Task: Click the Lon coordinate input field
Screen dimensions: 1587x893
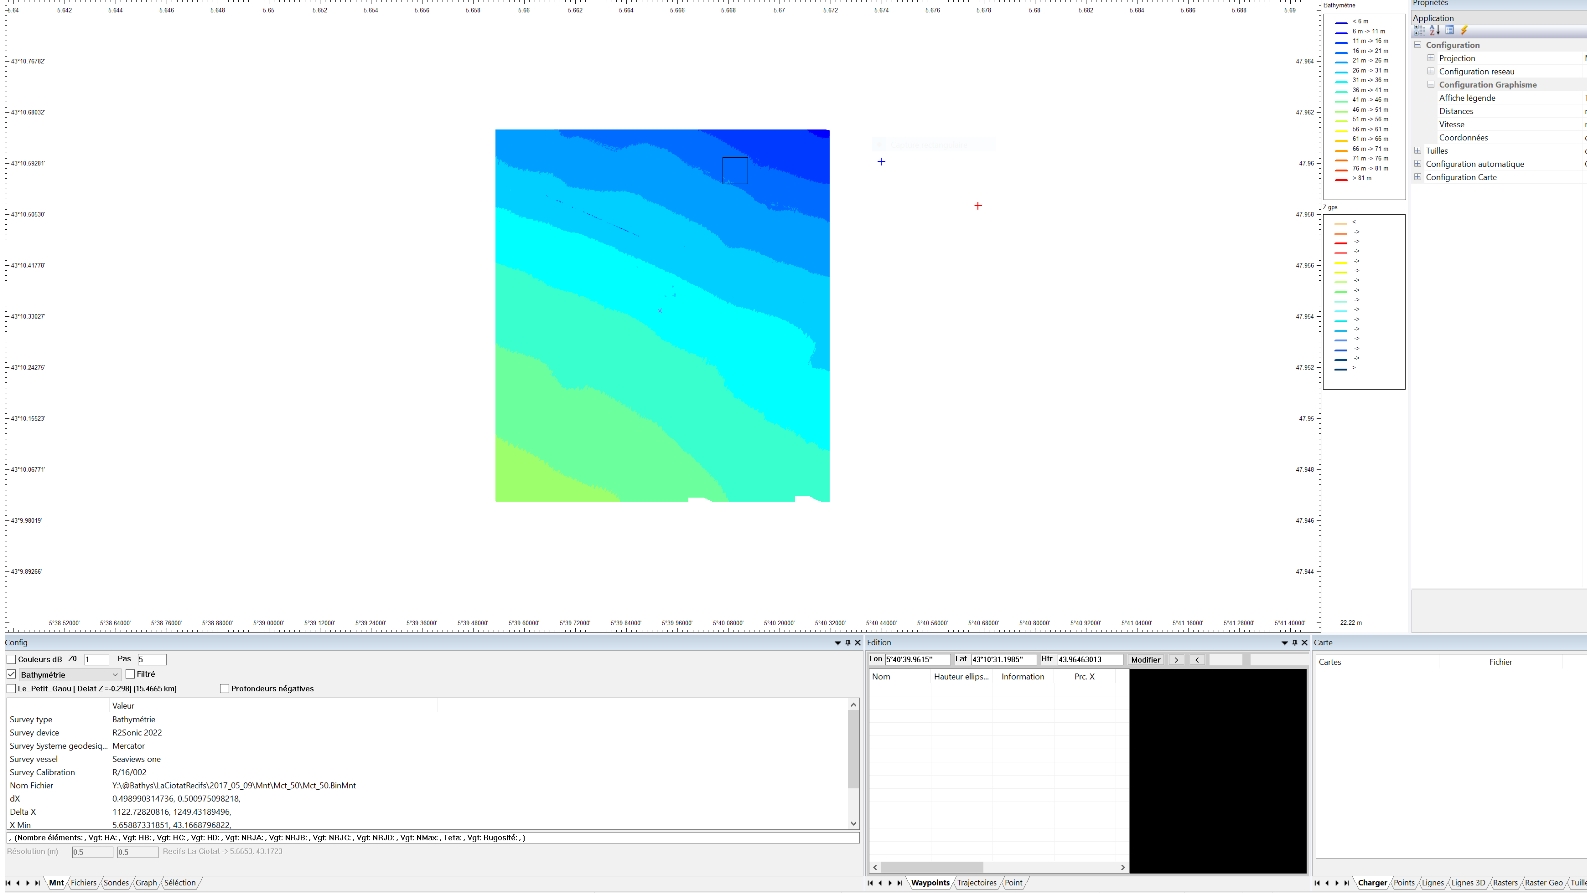Action: [917, 660]
